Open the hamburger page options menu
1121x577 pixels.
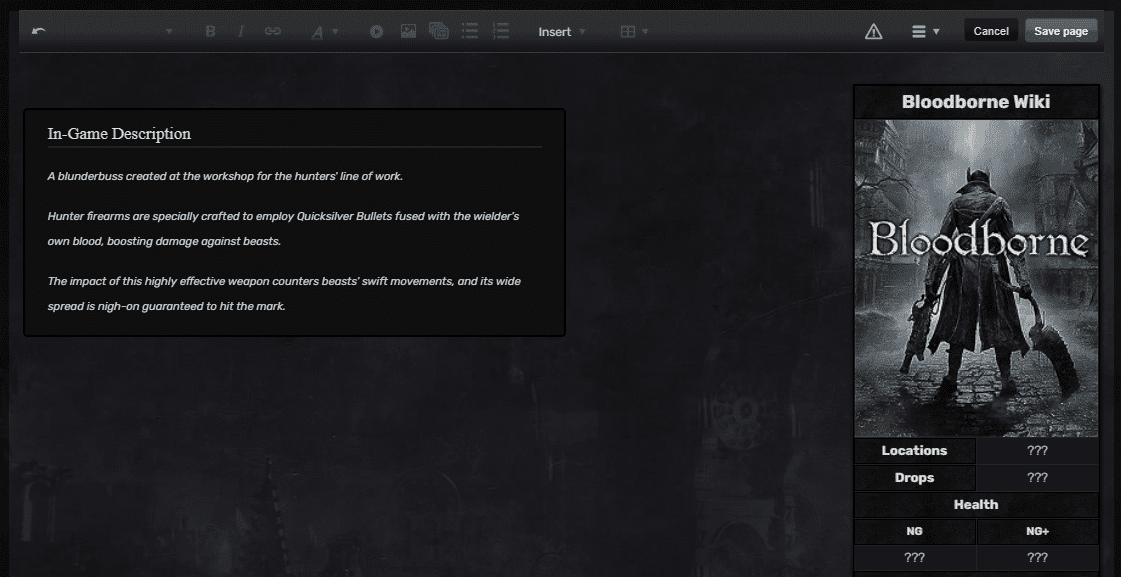pyautogui.click(x=925, y=31)
